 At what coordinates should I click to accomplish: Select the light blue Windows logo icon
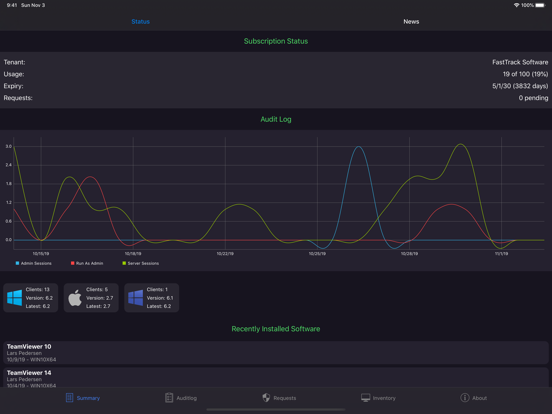(14, 298)
